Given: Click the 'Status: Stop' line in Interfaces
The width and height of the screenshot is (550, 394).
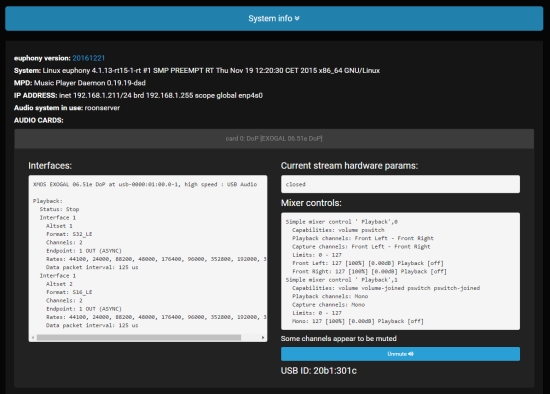Looking at the screenshot, I should (59, 209).
